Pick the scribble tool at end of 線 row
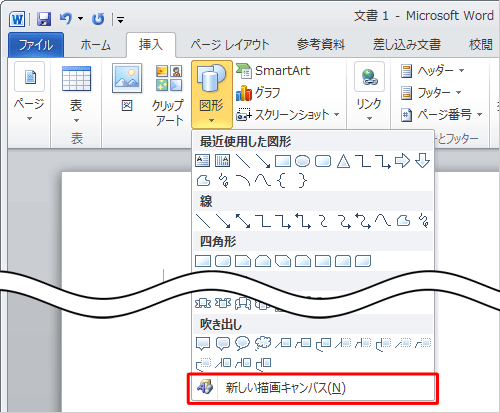The image size is (500, 413). 424,221
